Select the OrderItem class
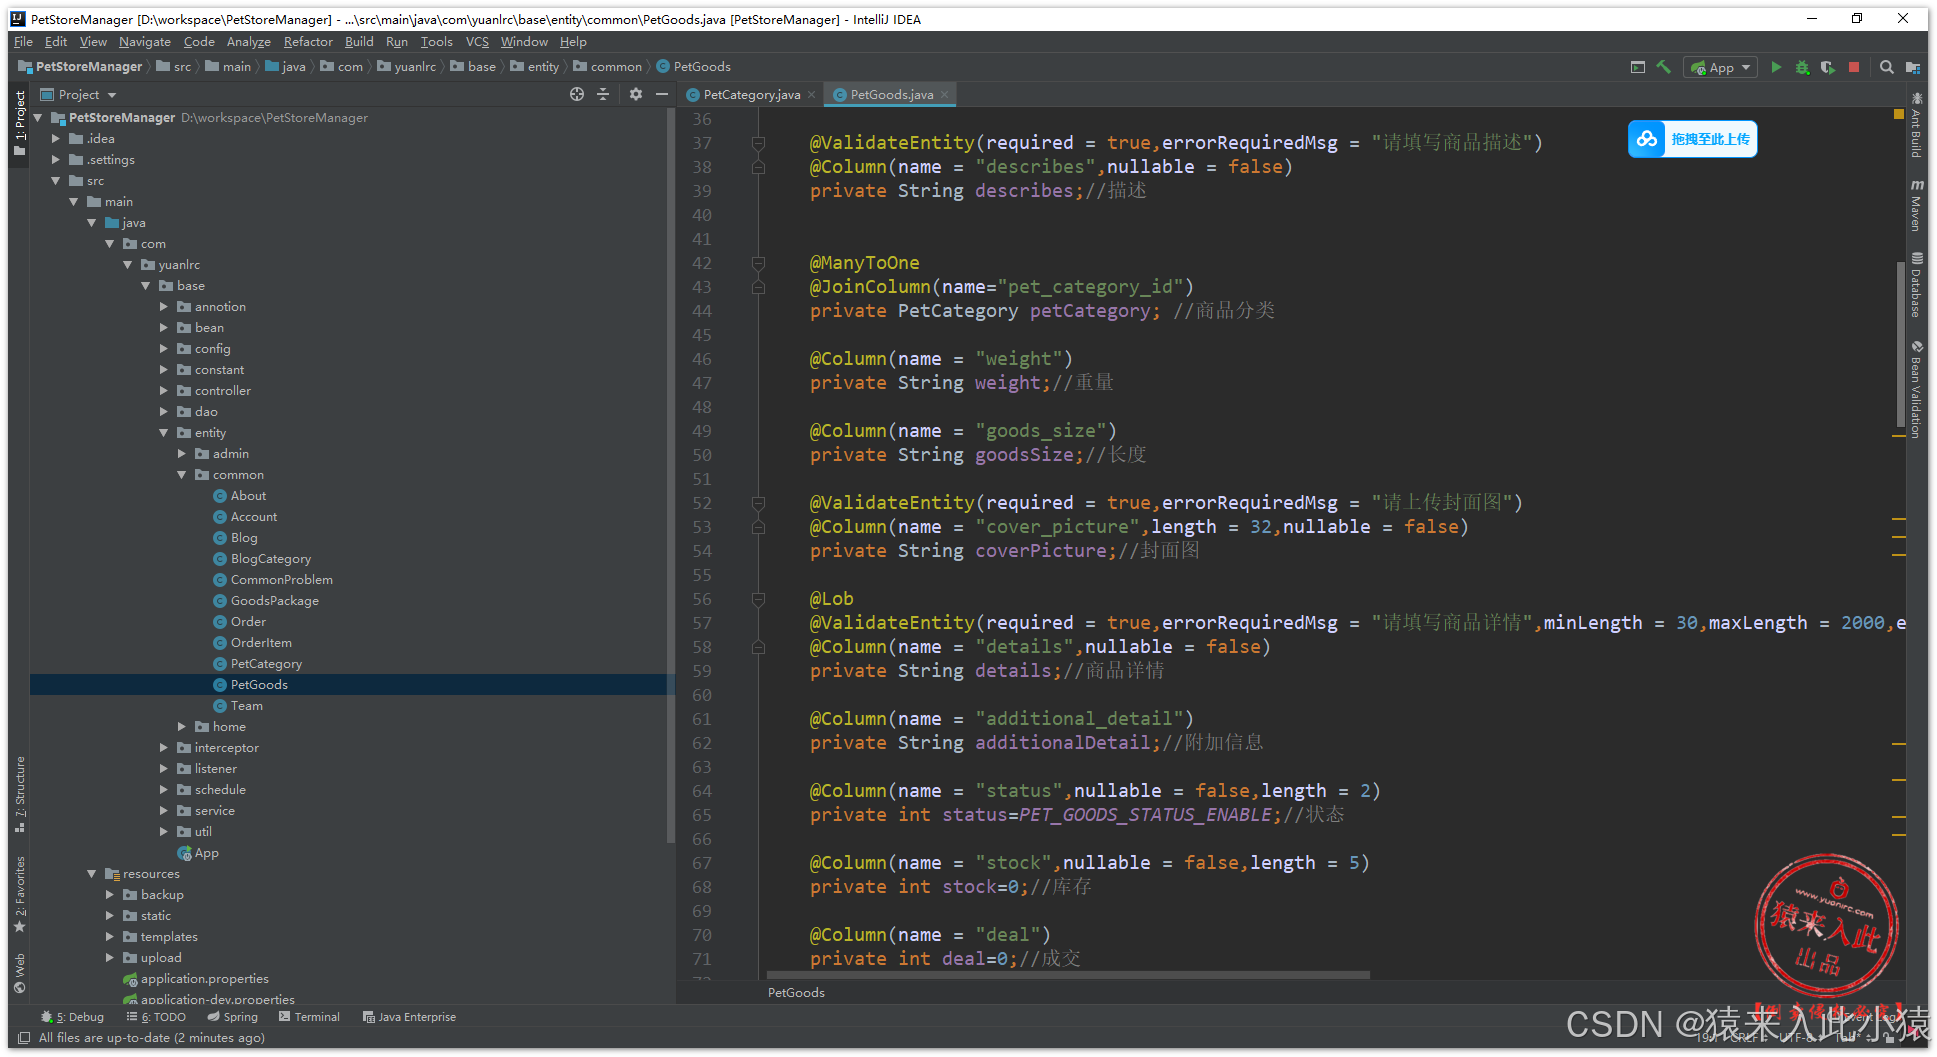The height and width of the screenshot is (1057, 1937). [x=261, y=643]
